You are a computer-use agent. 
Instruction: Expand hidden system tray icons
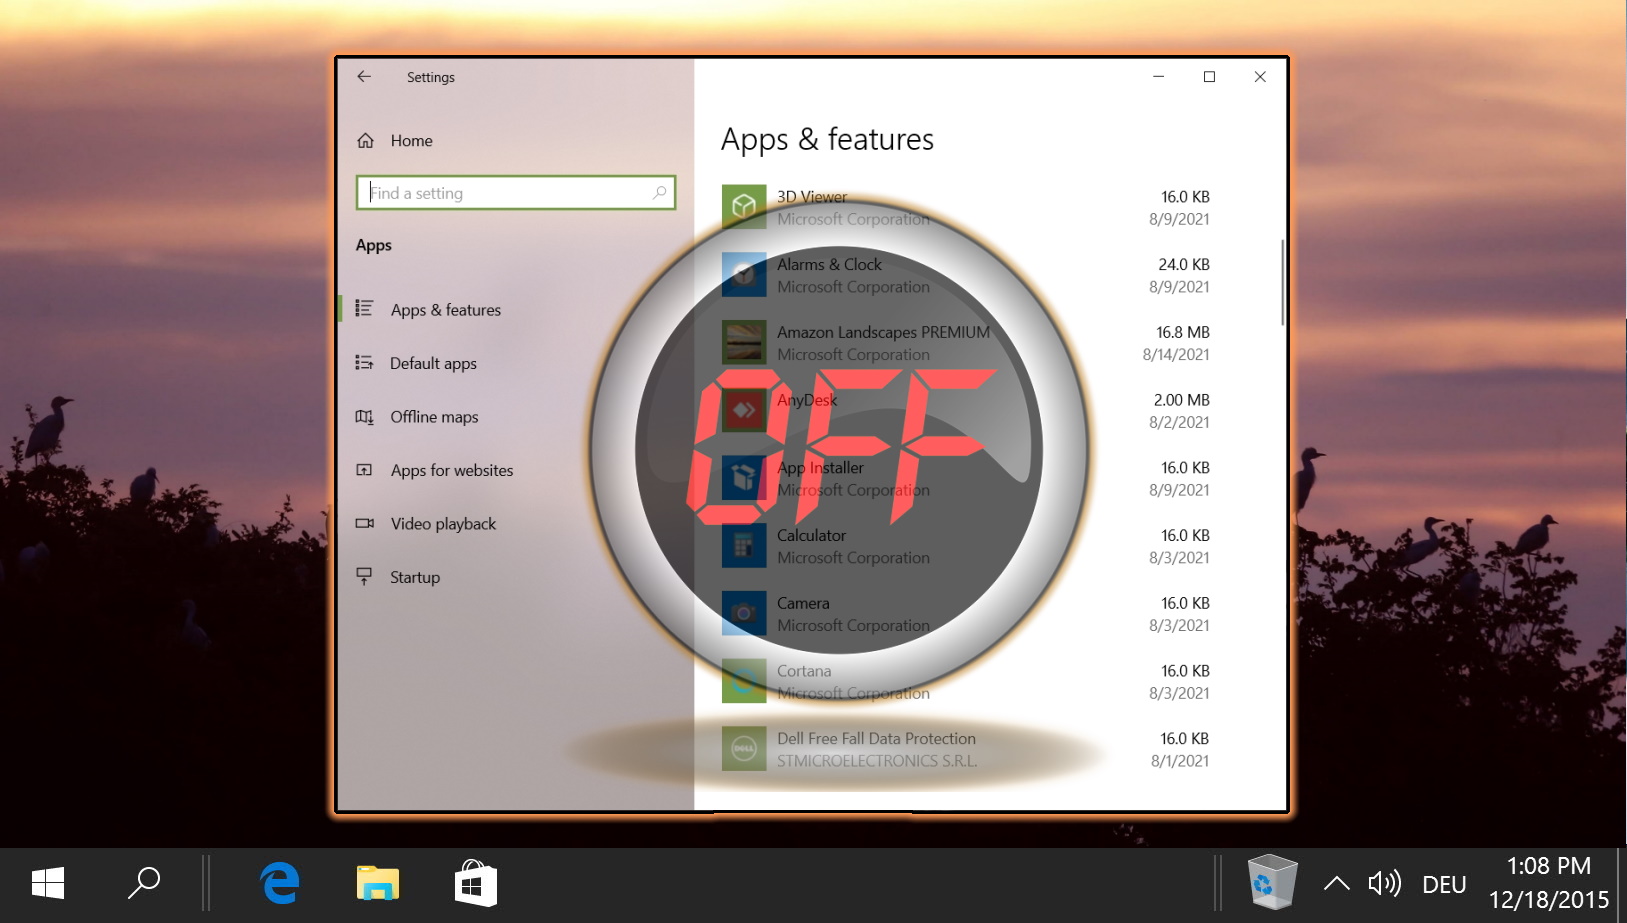pyautogui.click(x=1336, y=883)
